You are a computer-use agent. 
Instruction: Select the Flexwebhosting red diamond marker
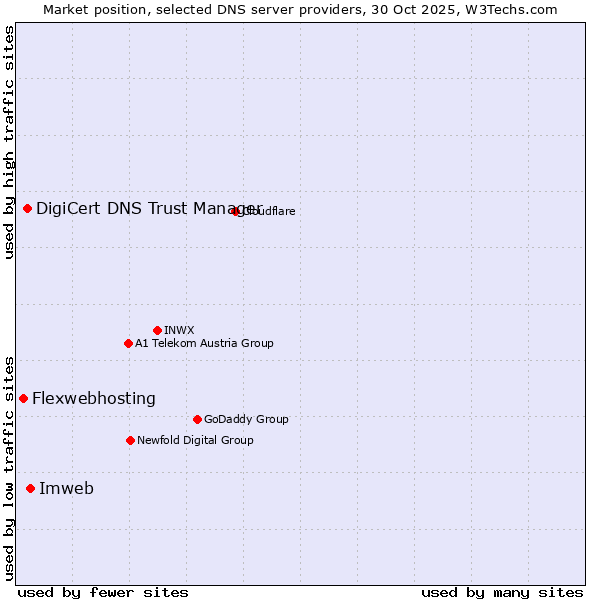[24, 398]
